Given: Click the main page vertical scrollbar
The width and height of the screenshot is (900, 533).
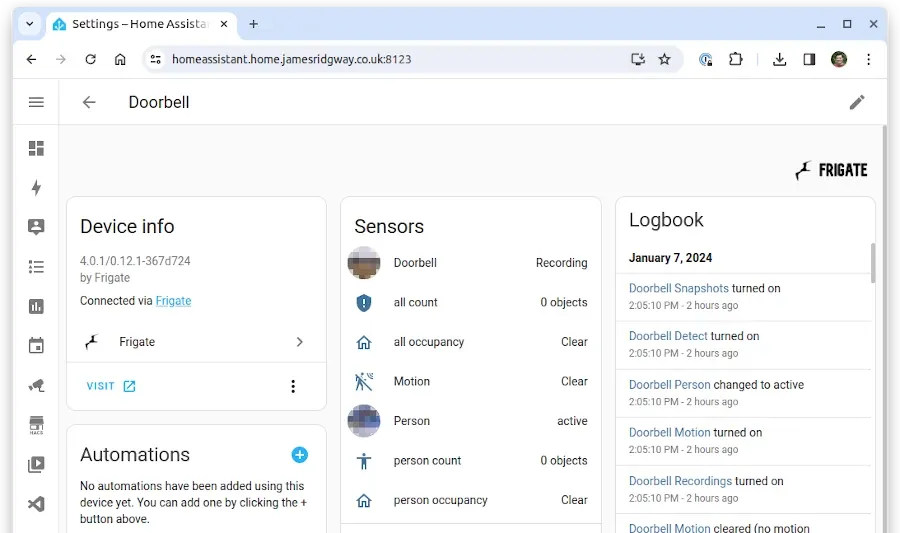Looking at the screenshot, I should click(885, 327).
